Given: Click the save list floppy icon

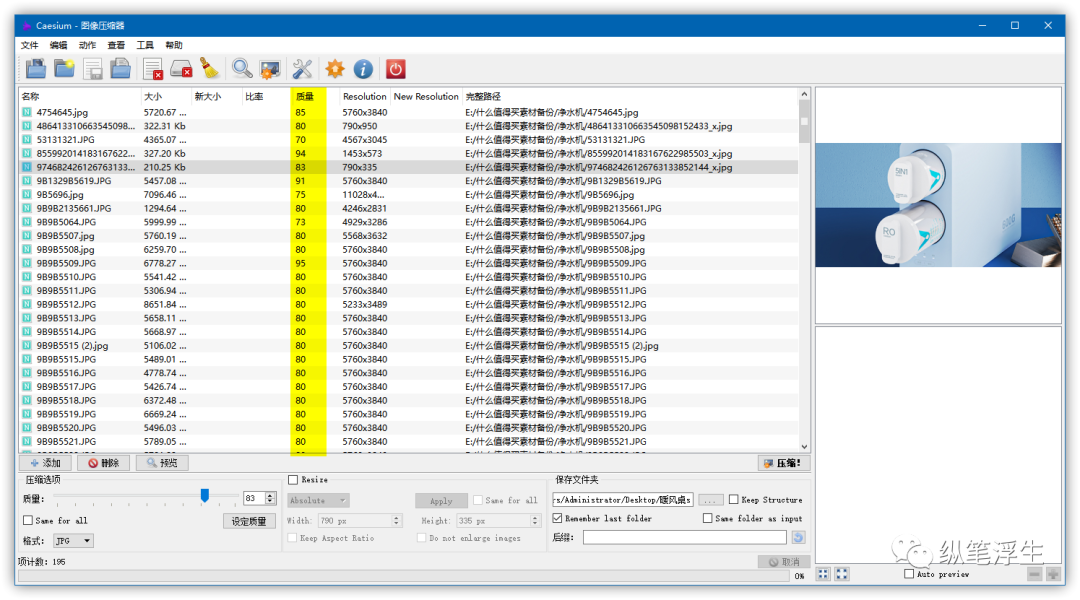Looking at the screenshot, I should pos(93,69).
